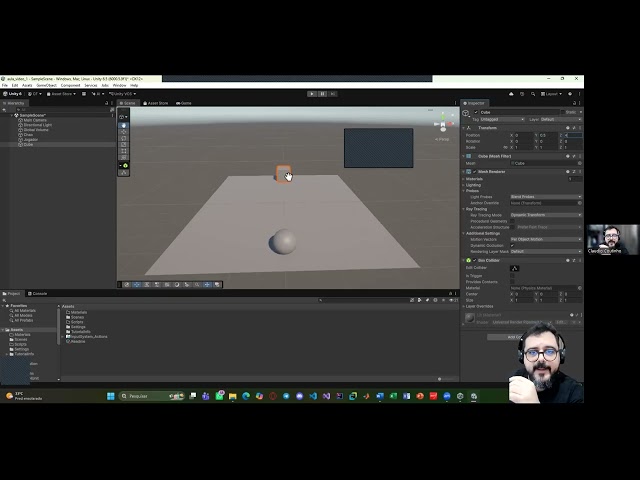Toggle the Procedural Geometry checkbox
This screenshot has height=480, width=640.
pyautogui.click(x=512, y=221)
